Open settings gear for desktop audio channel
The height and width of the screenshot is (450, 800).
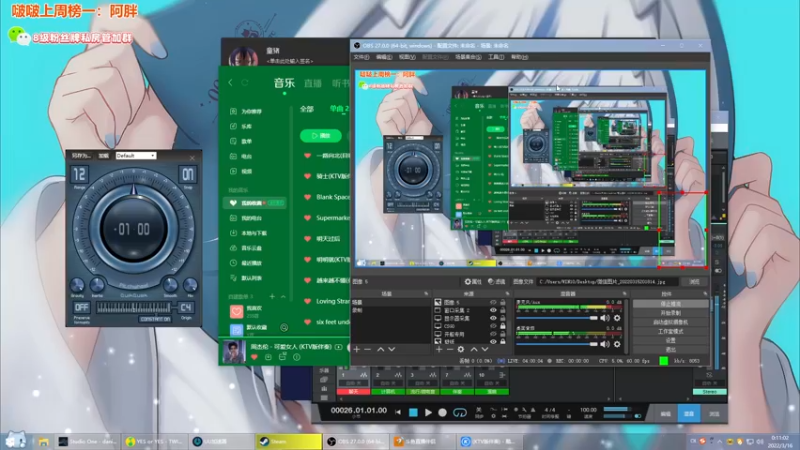tap(617, 344)
